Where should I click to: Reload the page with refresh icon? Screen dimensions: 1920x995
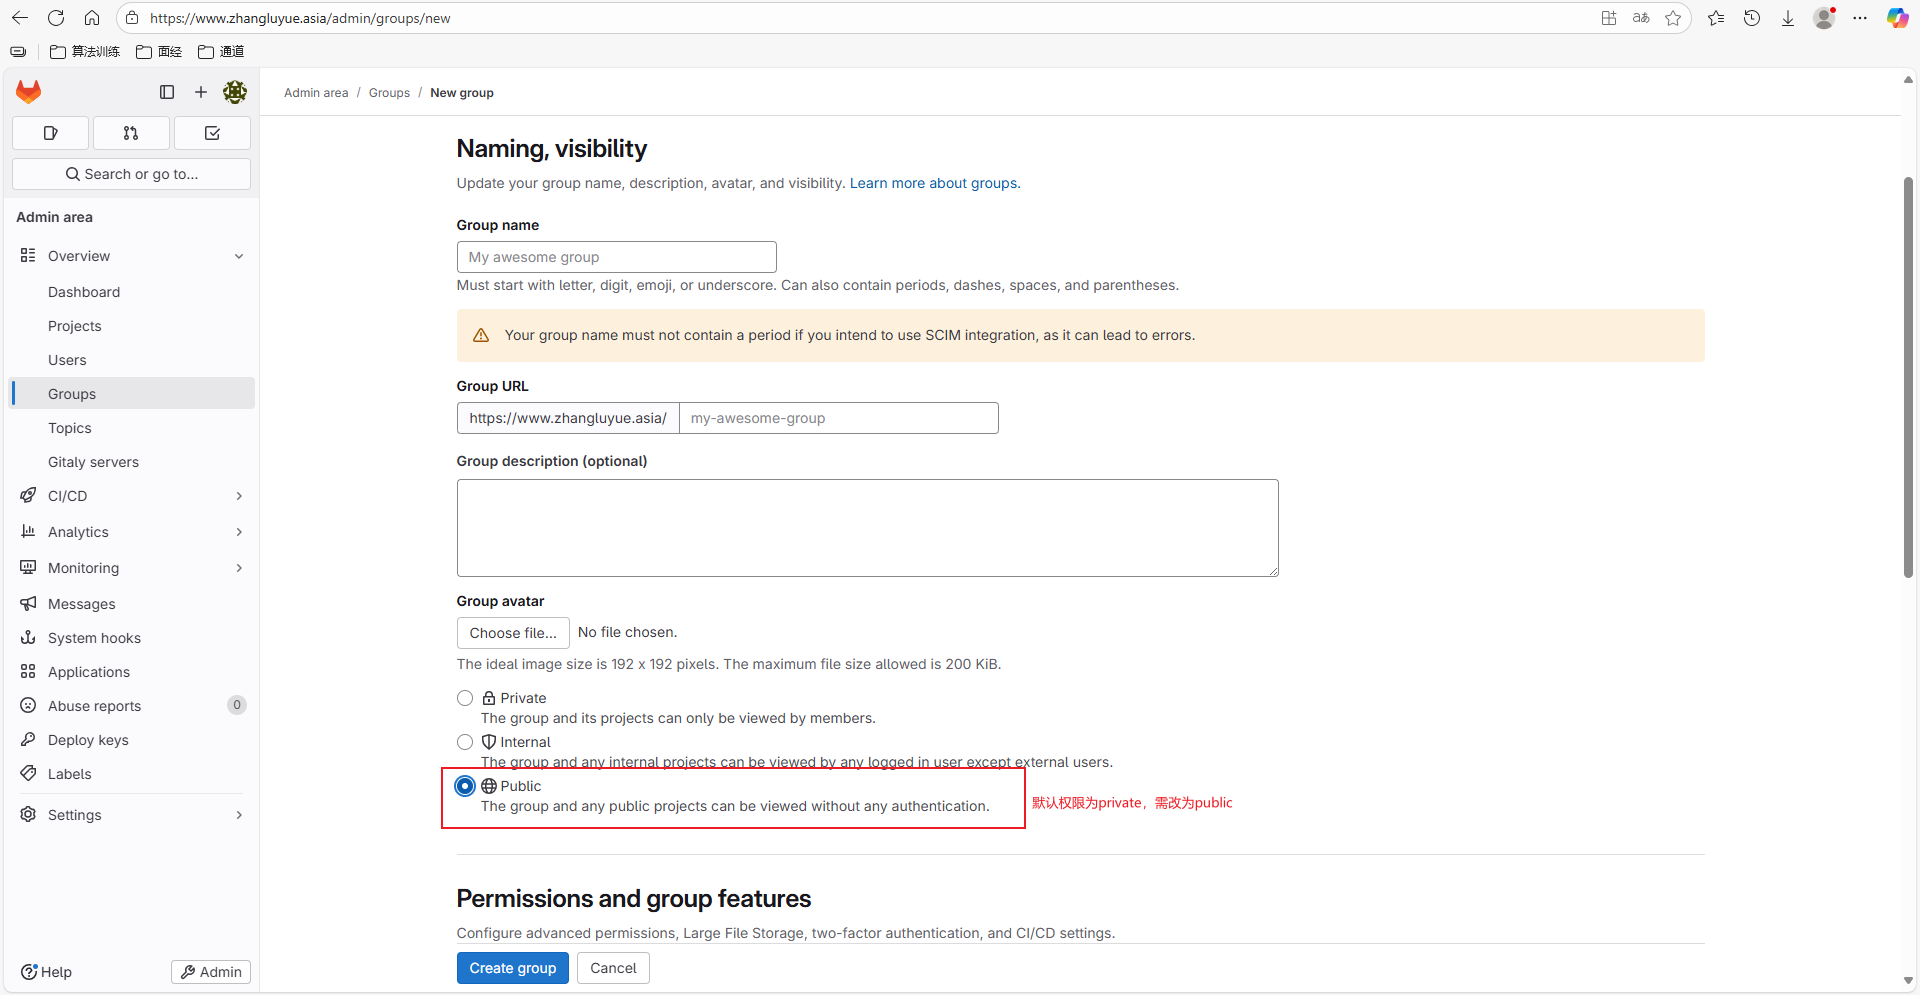56,18
